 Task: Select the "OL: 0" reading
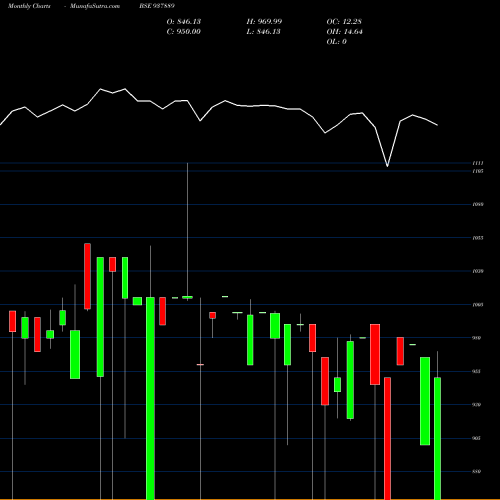[336, 42]
